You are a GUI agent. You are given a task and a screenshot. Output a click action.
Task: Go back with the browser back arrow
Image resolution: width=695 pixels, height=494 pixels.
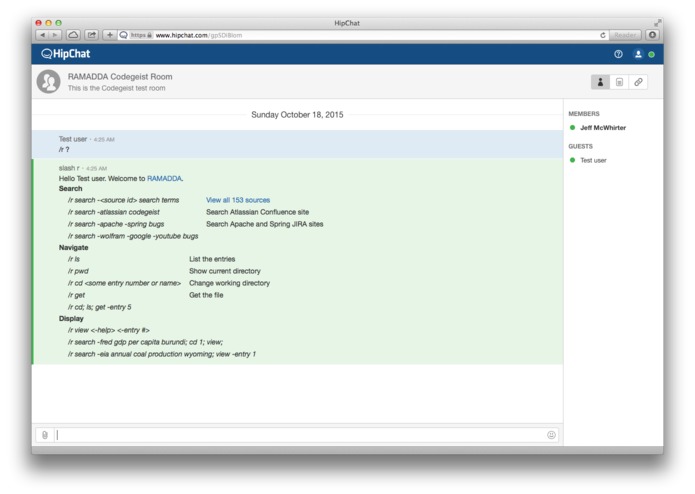click(43, 35)
